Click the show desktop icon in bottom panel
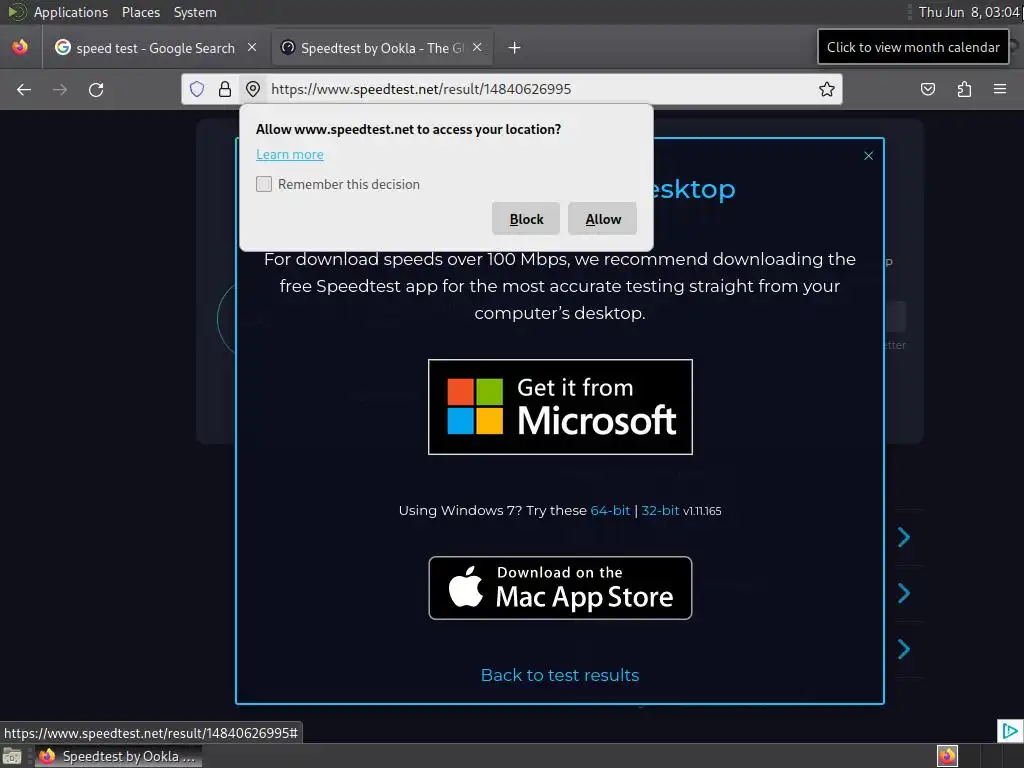1024x768 pixels. coord(12,756)
